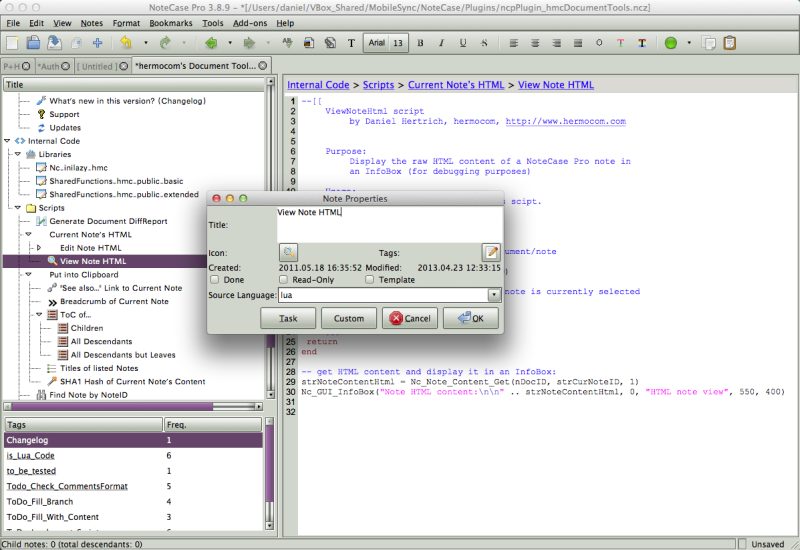Viewport: 800px width, 550px height.
Task: Center align text
Action: [535, 43]
